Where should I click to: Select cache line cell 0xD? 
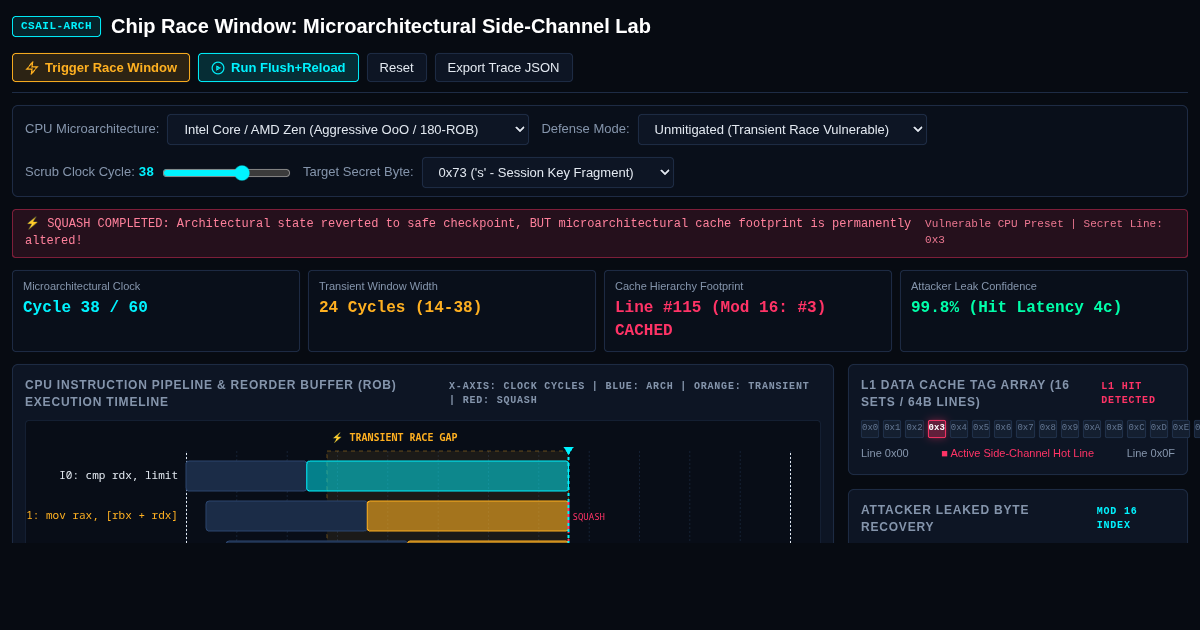click(x=1159, y=428)
